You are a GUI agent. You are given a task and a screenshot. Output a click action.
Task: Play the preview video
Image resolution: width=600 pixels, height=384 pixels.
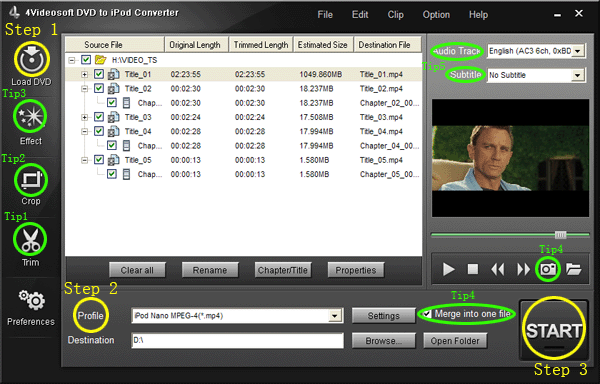coord(448,269)
